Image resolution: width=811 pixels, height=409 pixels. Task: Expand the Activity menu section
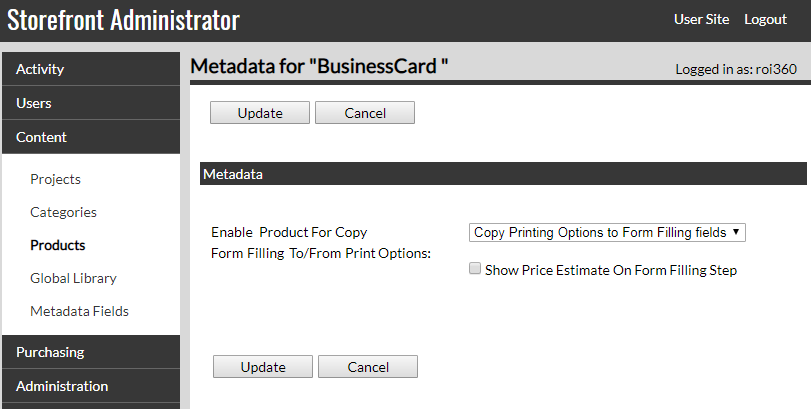click(90, 69)
